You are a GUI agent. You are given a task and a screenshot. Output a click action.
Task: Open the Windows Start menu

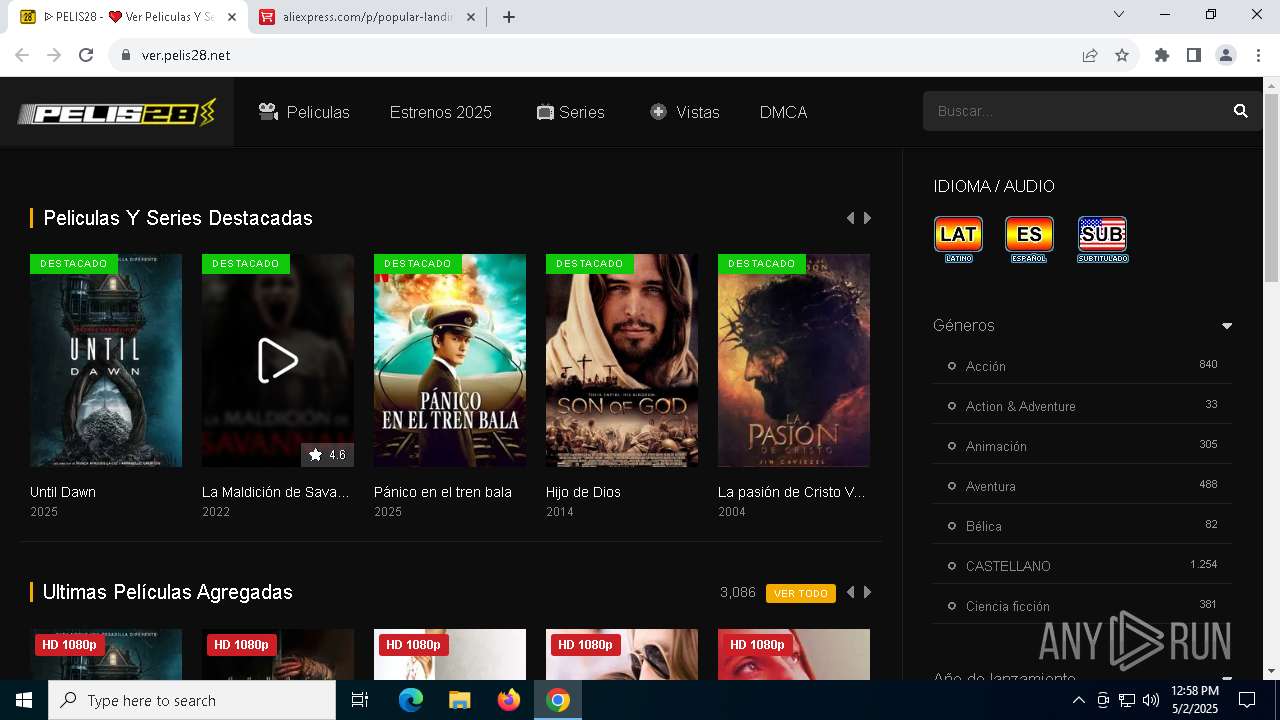[x=24, y=700]
